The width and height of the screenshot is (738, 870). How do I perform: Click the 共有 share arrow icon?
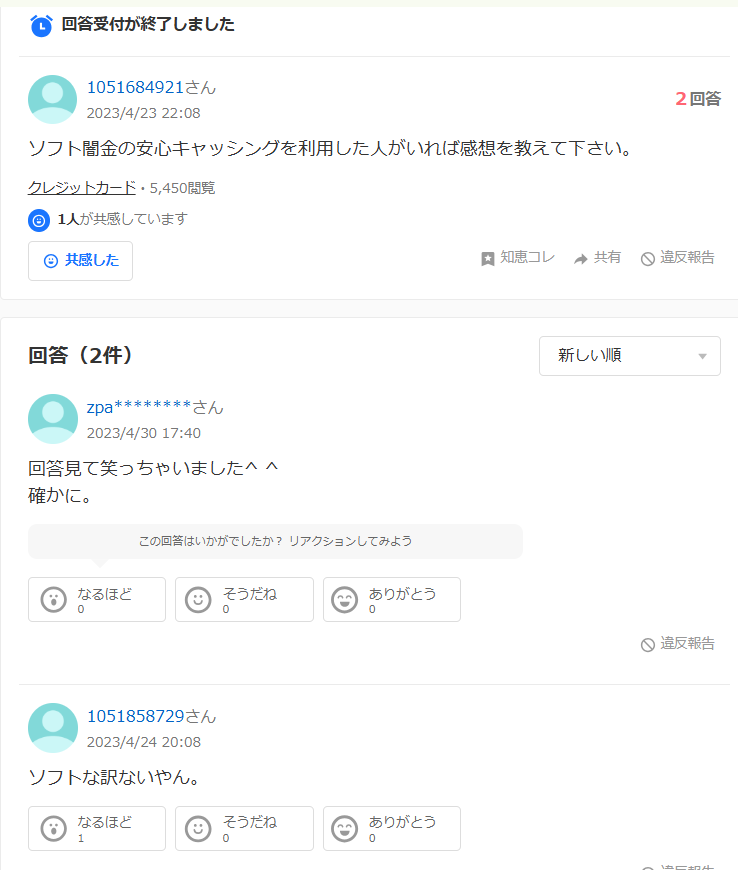(x=580, y=259)
